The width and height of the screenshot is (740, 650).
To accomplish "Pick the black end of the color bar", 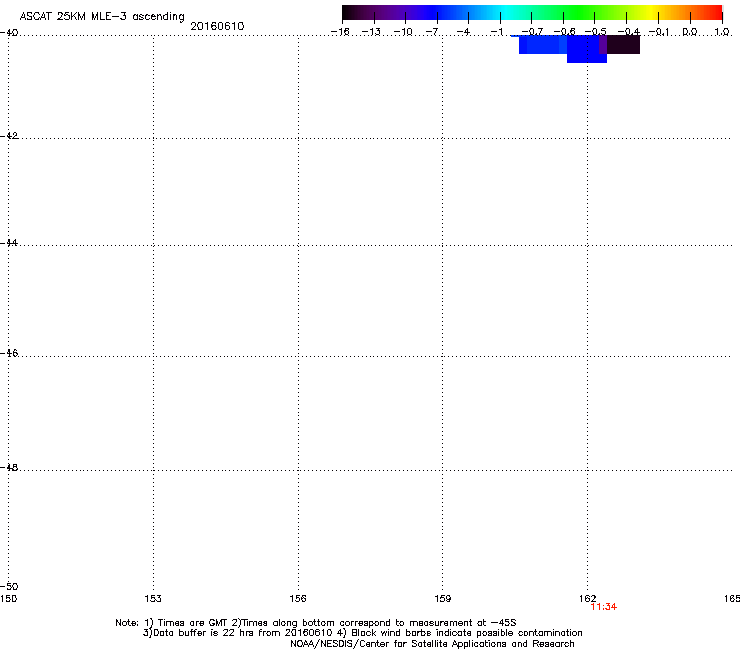I will [x=352, y=13].
